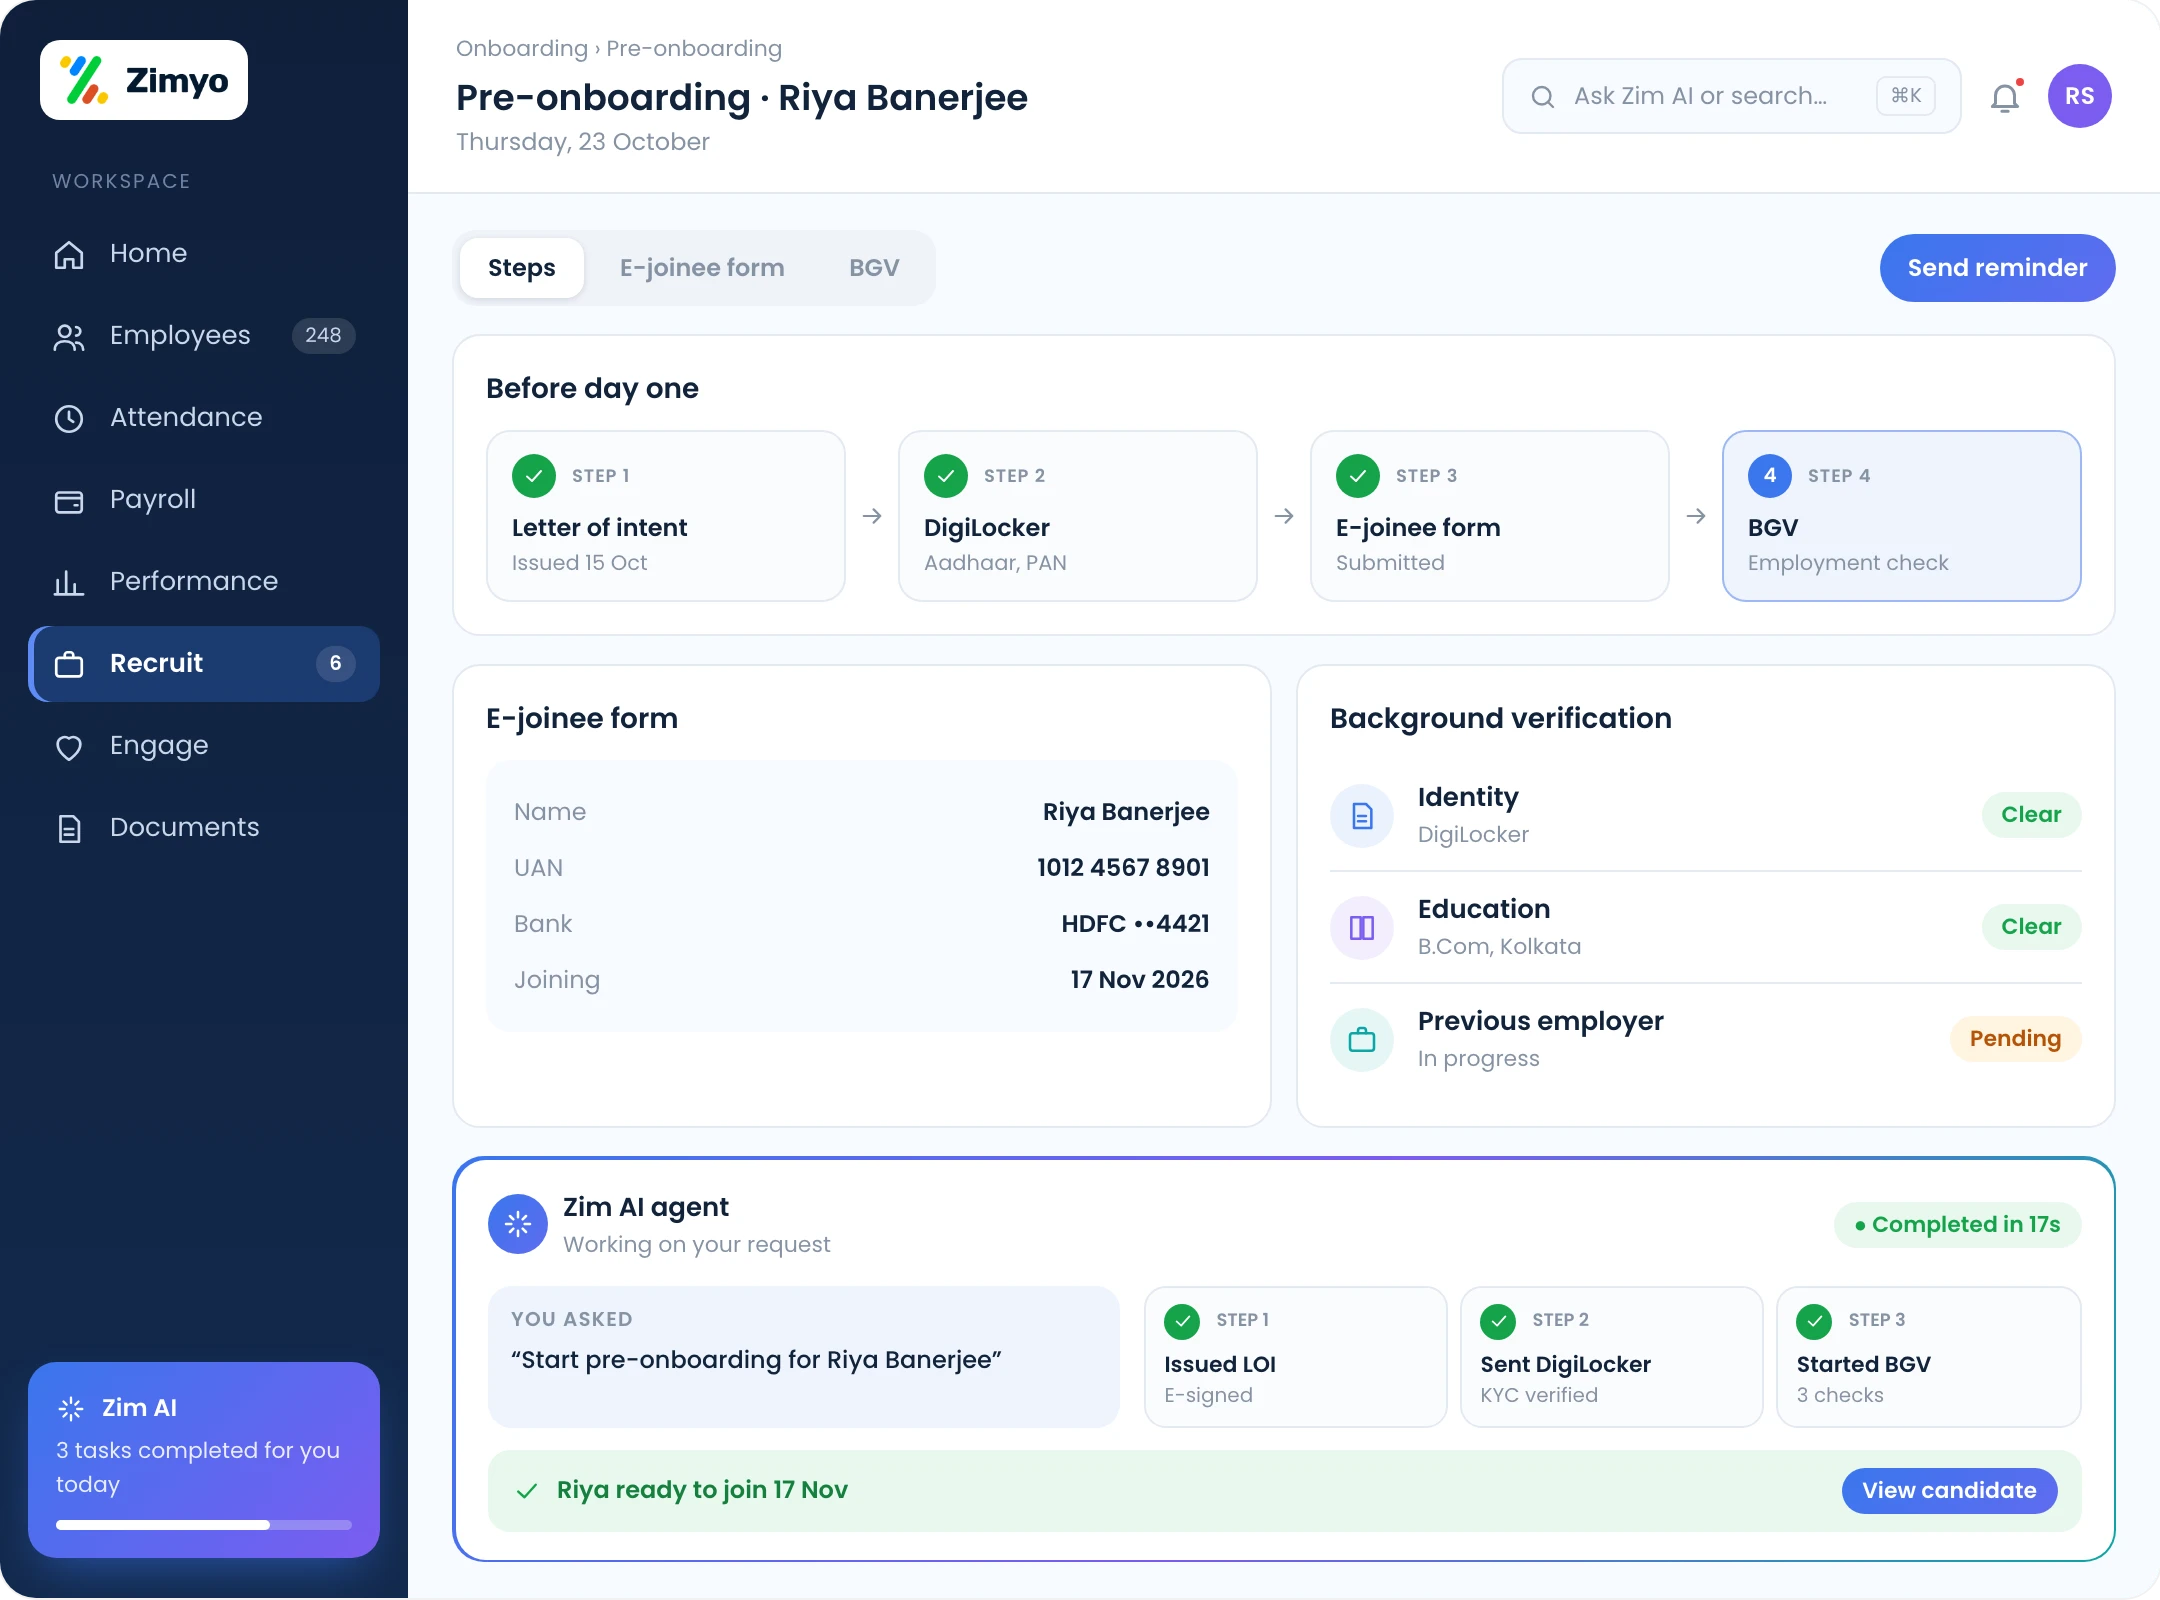The width and height of the screenshot is (2160, 1600).
Task: Open notifications bell
Action: (x=2006, y=97)
